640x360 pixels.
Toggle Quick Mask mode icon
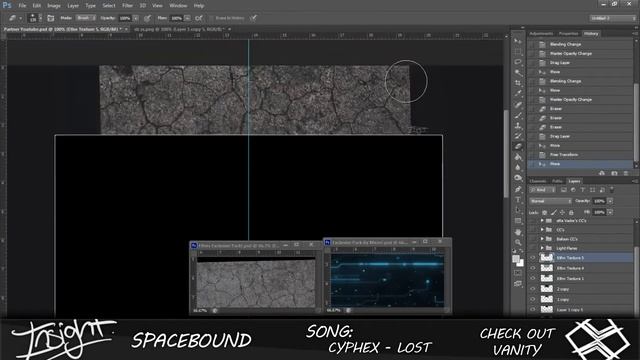pyautogui.click(x=518, y=273)
